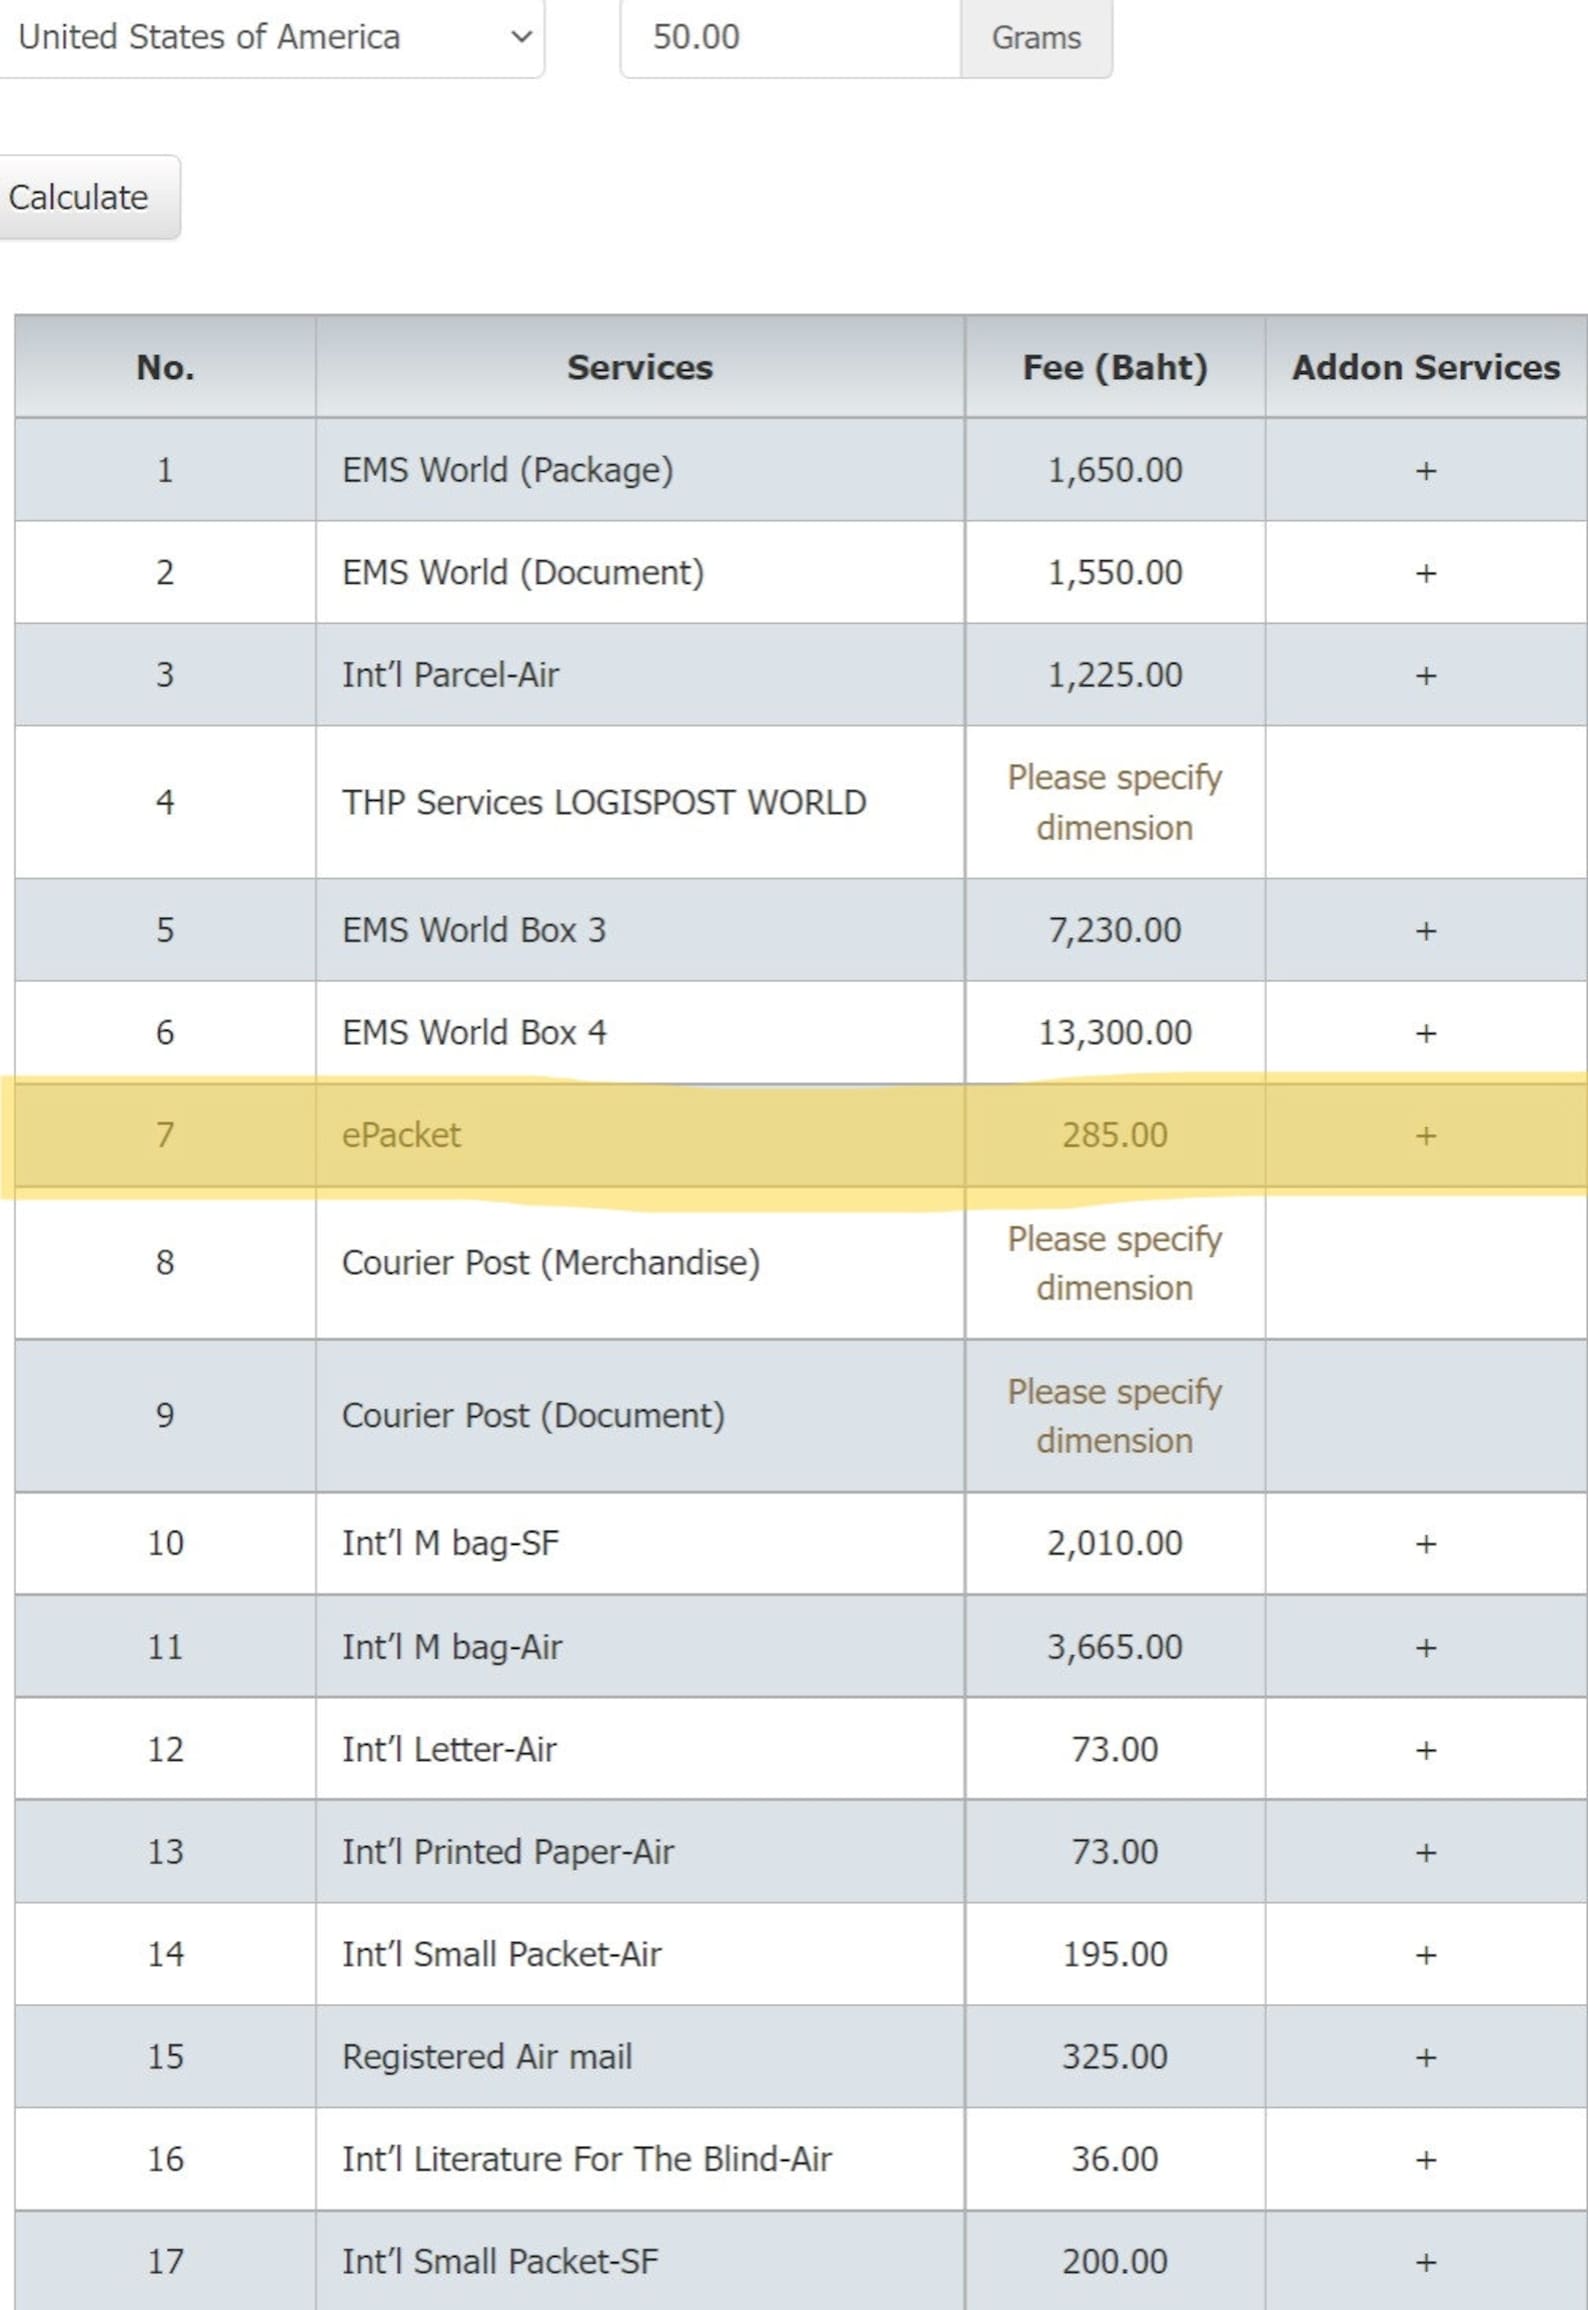Click the plus icon for Literature For The Blind-Air

tap(1426, 2159)
